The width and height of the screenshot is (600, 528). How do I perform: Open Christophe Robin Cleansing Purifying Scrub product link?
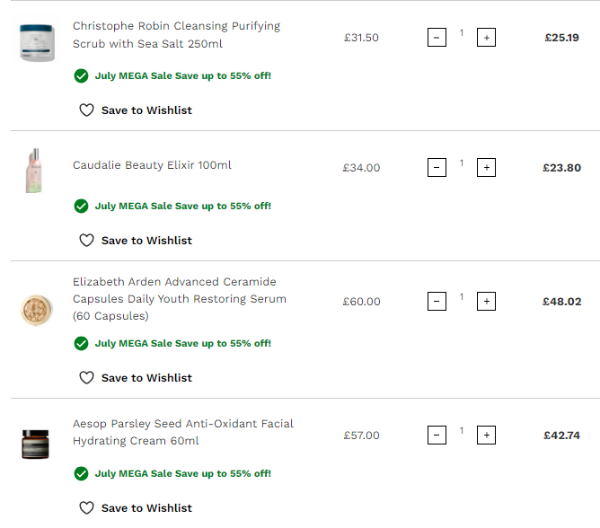pyautogui.click(x=176, y=35)
